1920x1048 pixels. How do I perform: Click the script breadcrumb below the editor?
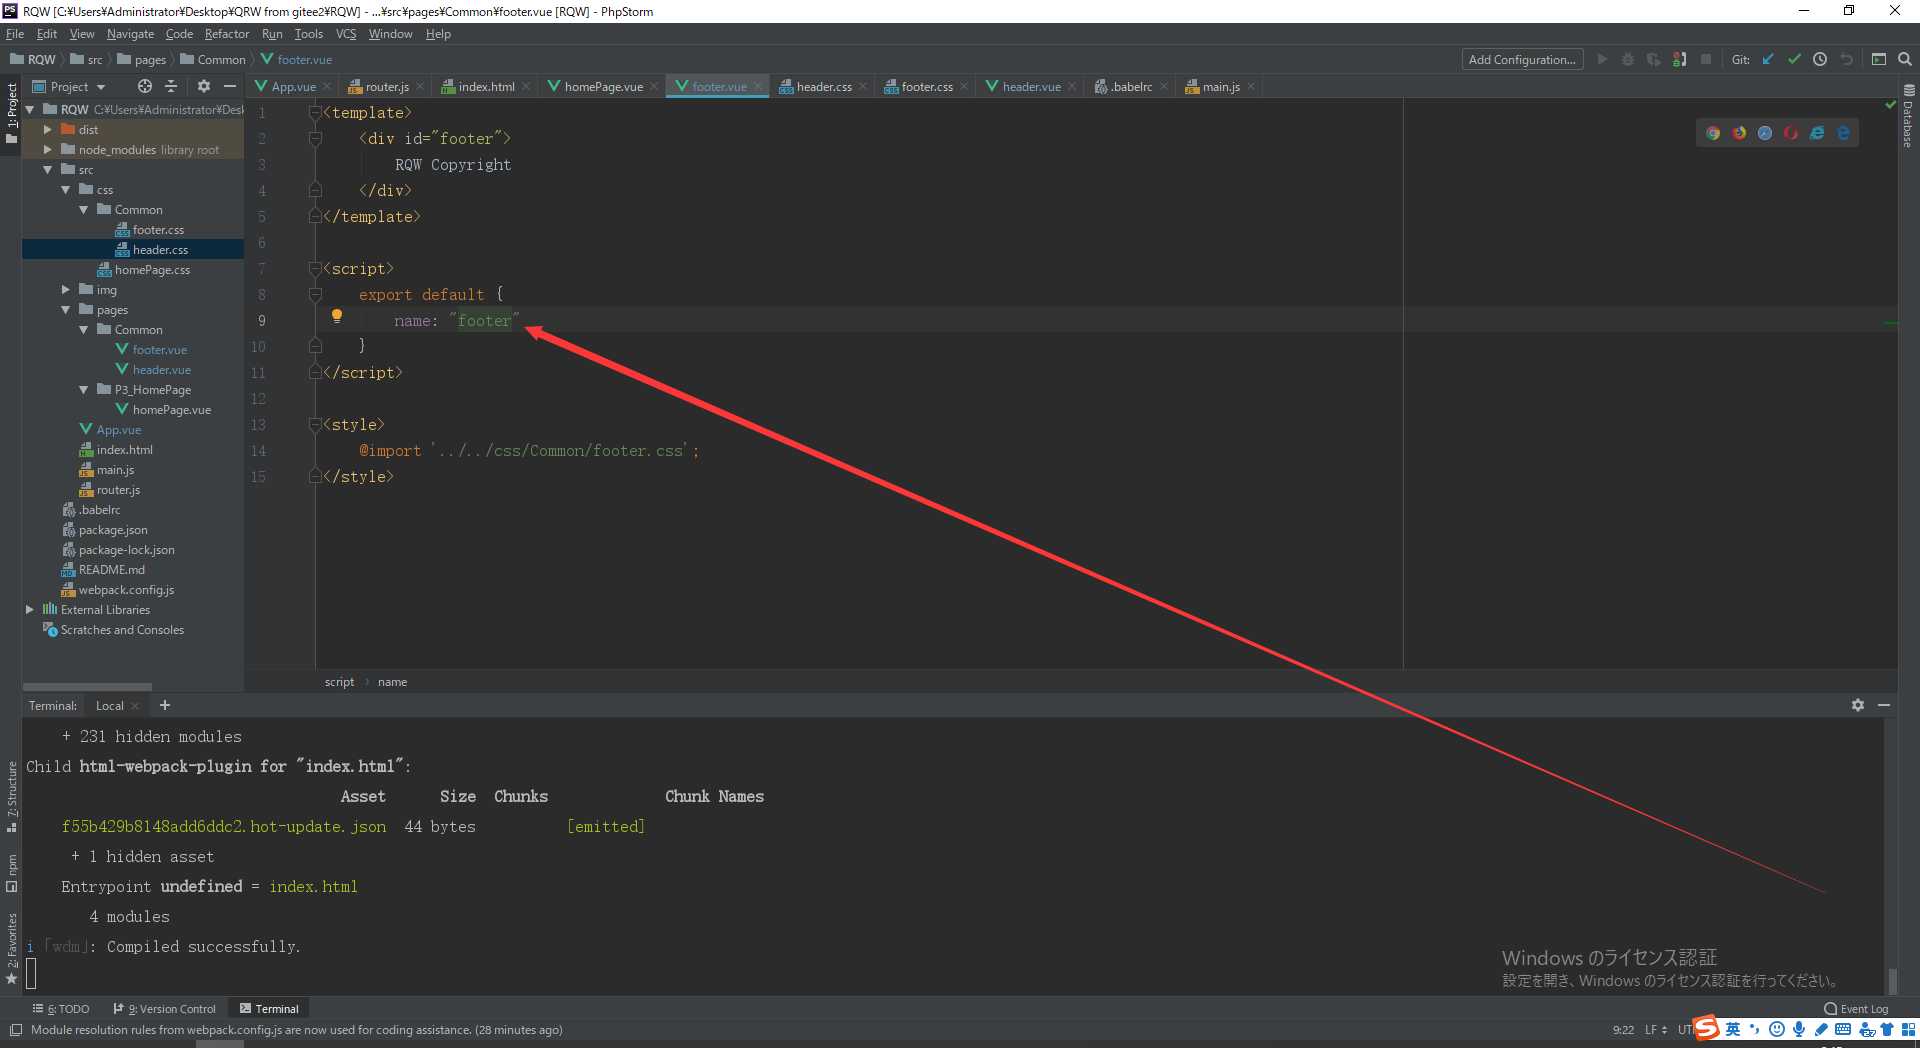(x=339, y=682)
